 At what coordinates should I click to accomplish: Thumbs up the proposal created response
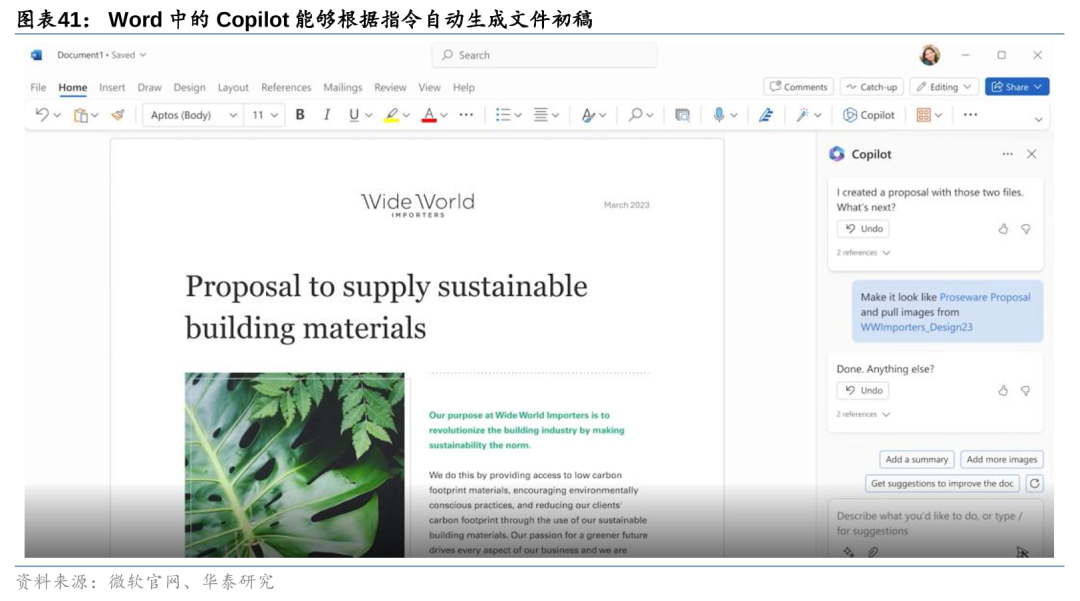pyautogui.click(x=1003, y=229)
